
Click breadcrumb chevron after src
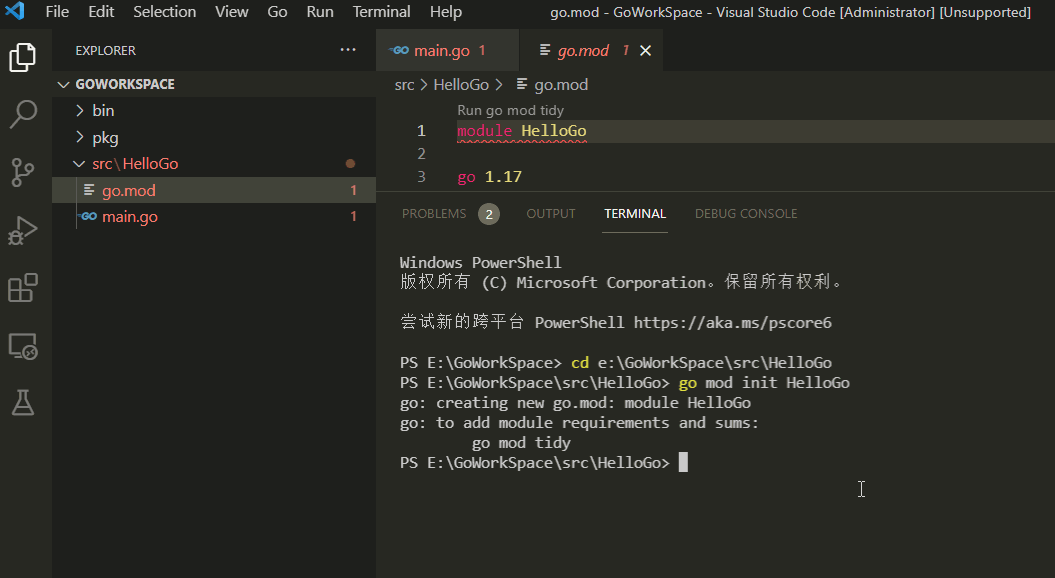pyautogui.click(x=424, y=84)
